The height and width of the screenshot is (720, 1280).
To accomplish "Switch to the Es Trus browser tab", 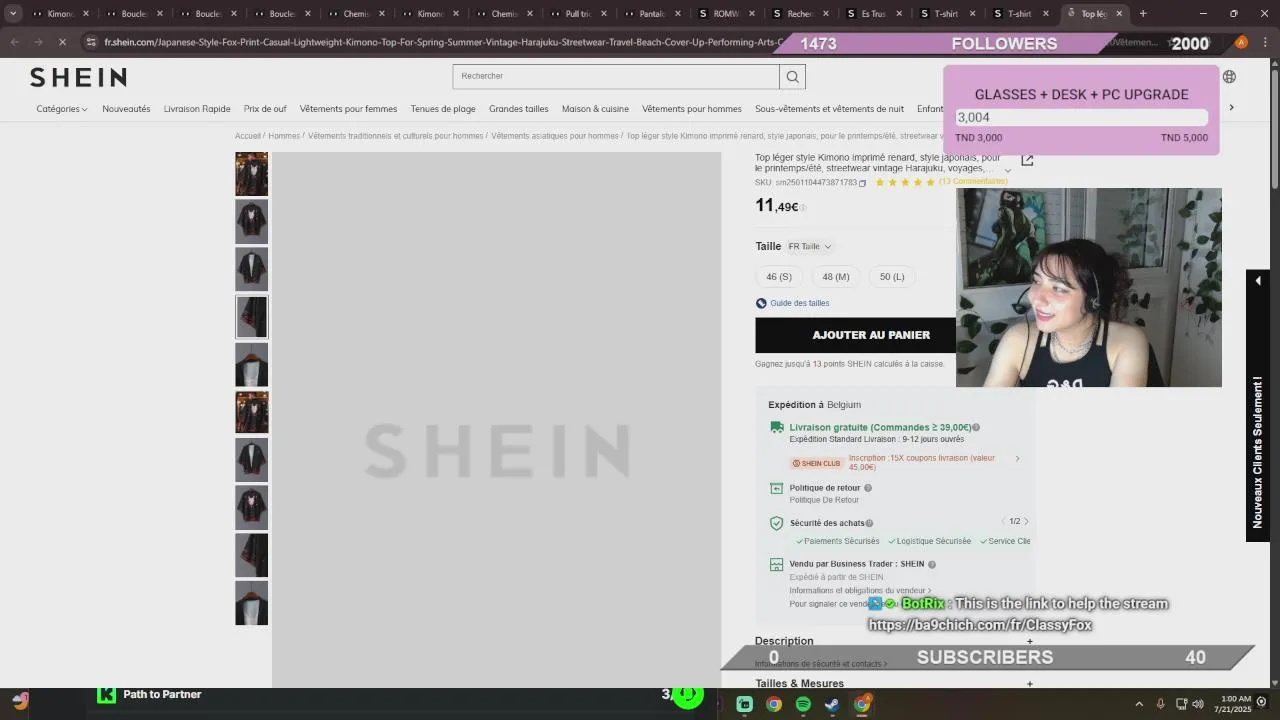I will (873, 14).
